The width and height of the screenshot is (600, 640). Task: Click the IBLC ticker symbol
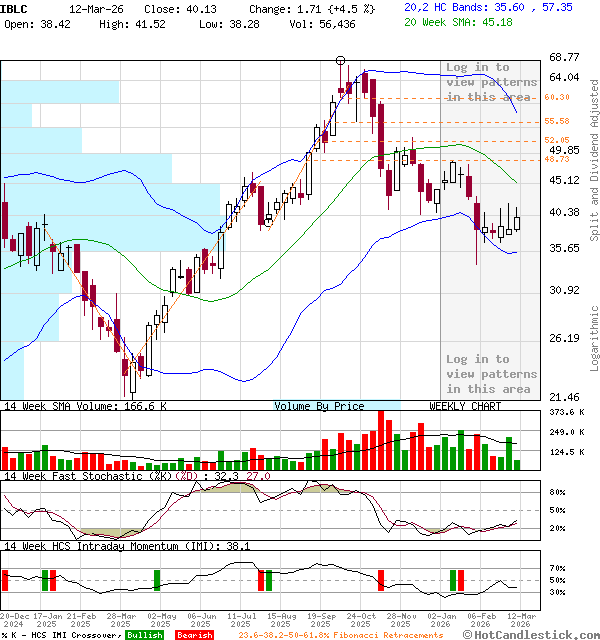(15, 7)
